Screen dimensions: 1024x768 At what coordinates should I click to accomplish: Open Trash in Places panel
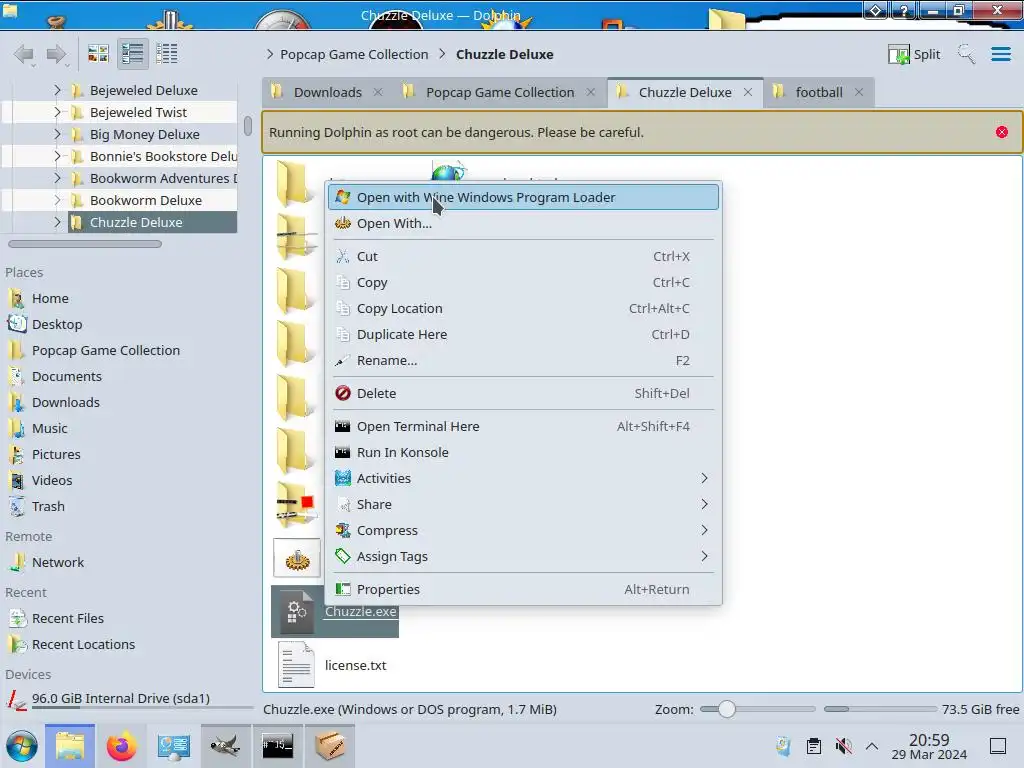point(48,507)
